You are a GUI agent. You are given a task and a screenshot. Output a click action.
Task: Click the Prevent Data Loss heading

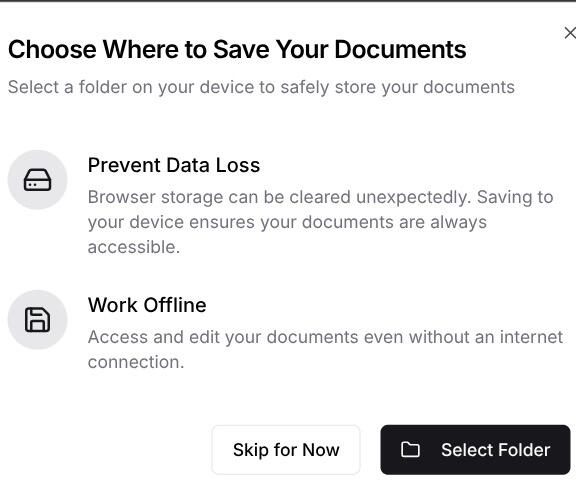tap(174, 165)
